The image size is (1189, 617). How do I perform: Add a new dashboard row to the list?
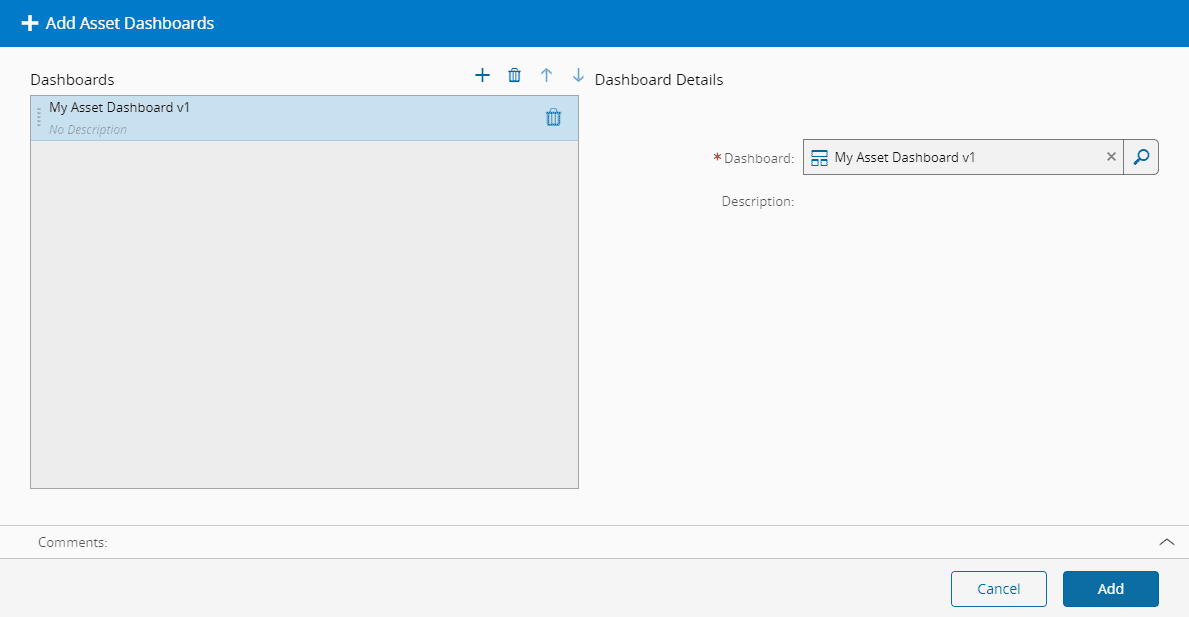[x=482, y=75]
